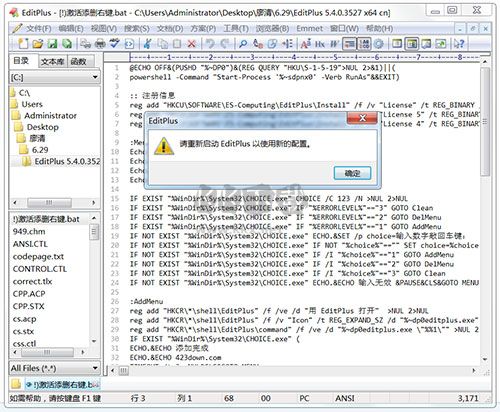Toggle the ruler display toolbar button
The image size is (500, 412).
coord(350,44)
